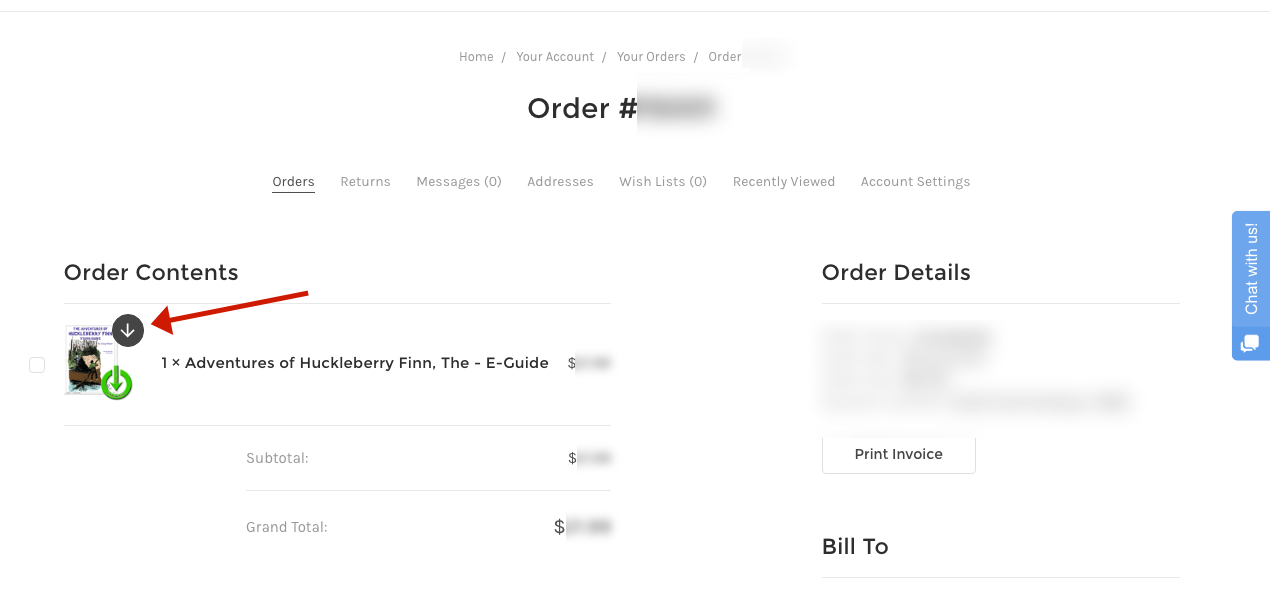The height and width of the screenshot is (595, 1270).
Task: Navigate to Your Account breadcrumb
Action: (x=555, y=57)
